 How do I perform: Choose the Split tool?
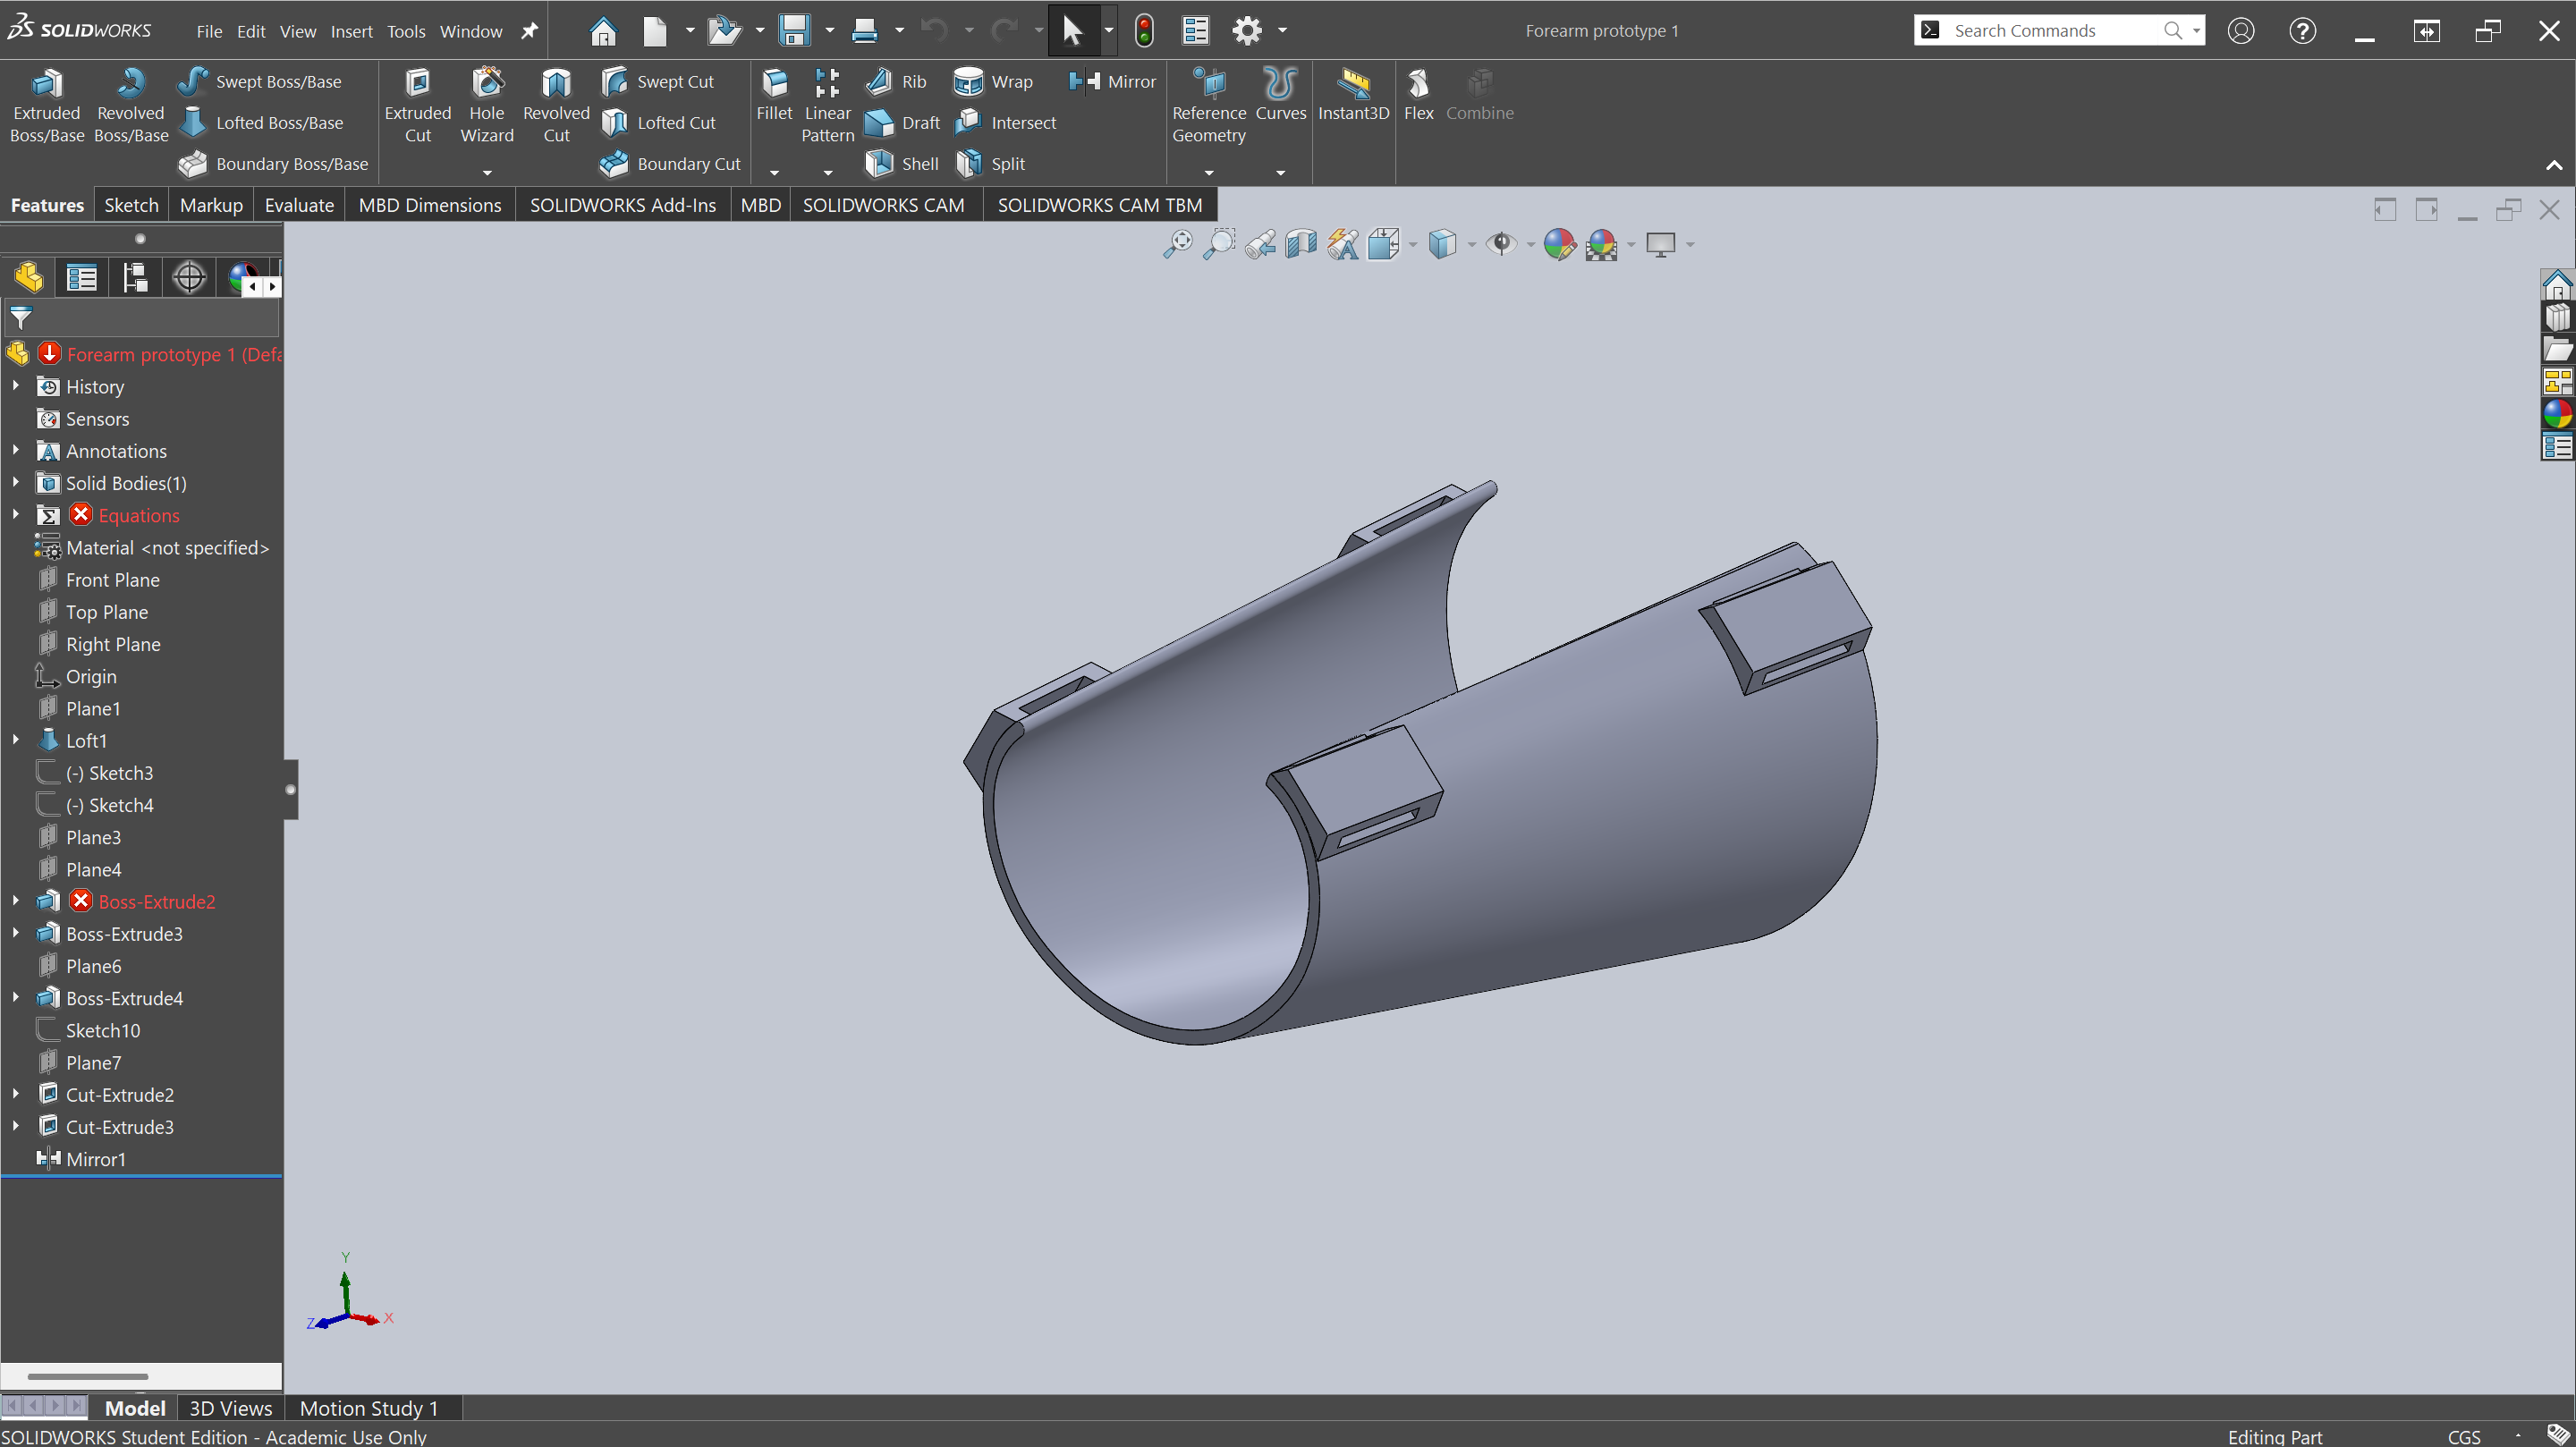coord(990,163)
